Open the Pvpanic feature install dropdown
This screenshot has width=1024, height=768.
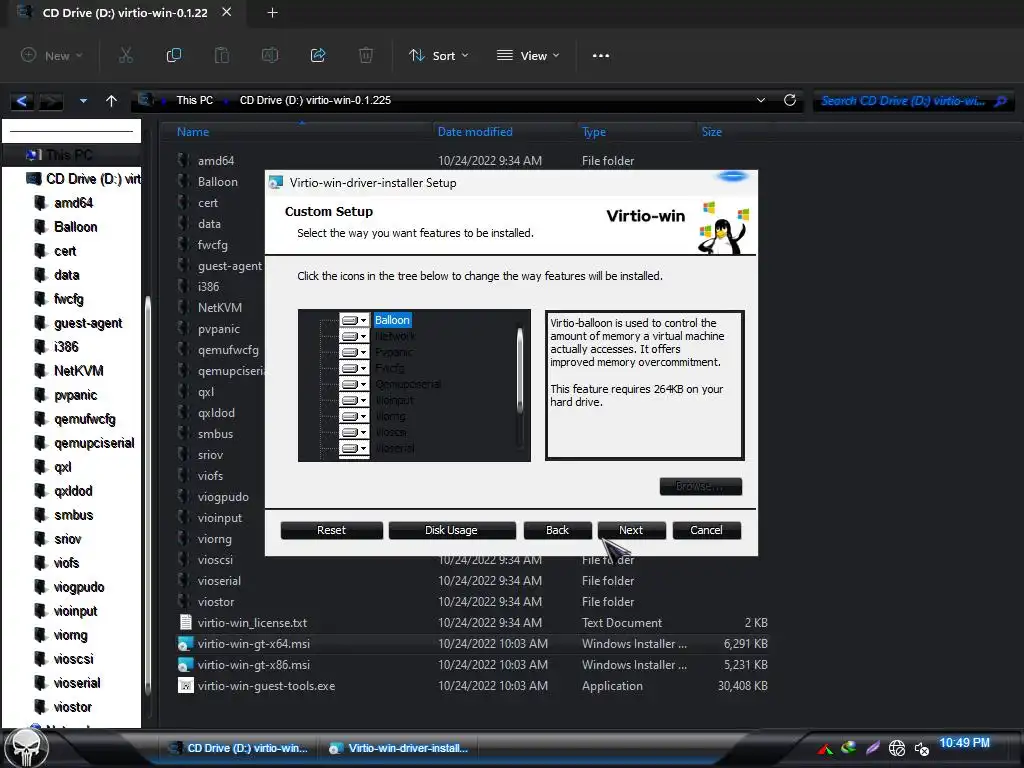pyautogui.click(x=354, y=352)
